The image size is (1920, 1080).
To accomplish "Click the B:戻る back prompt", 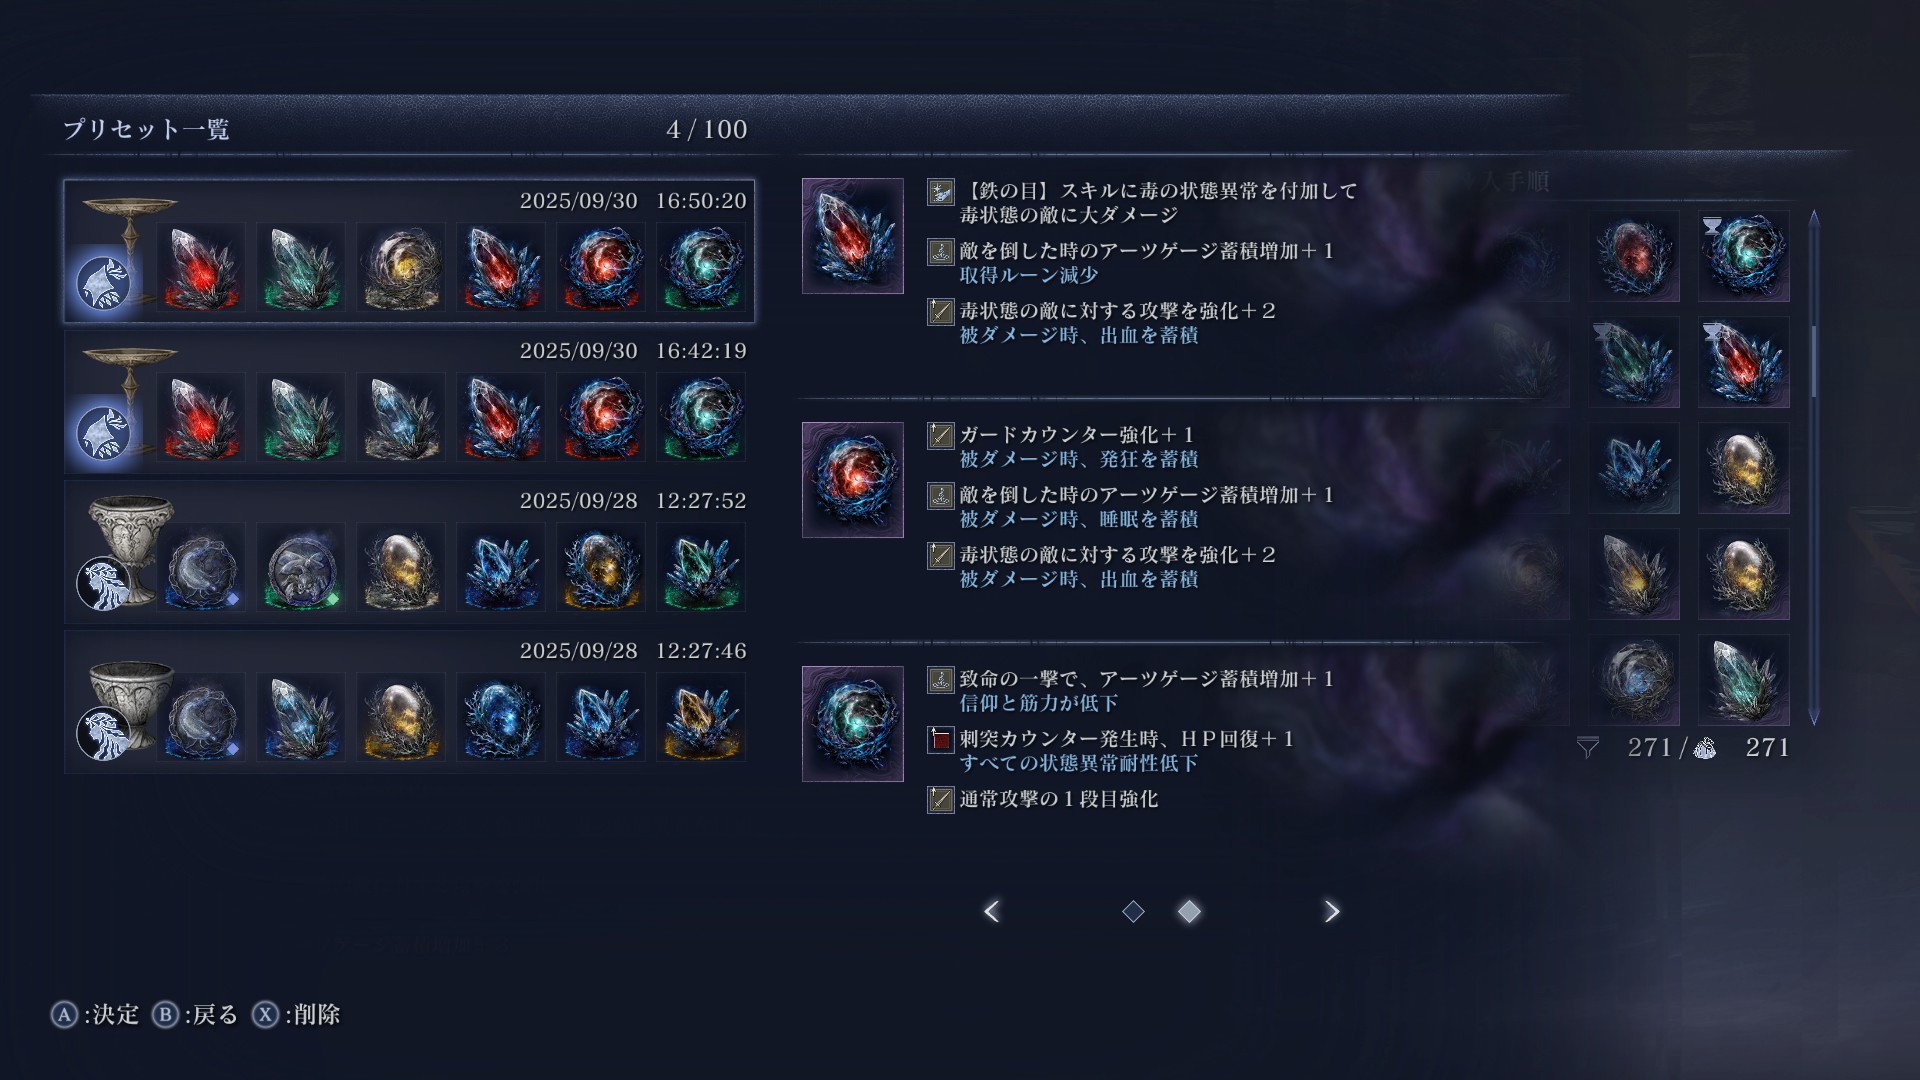I will pos(196,1015).
